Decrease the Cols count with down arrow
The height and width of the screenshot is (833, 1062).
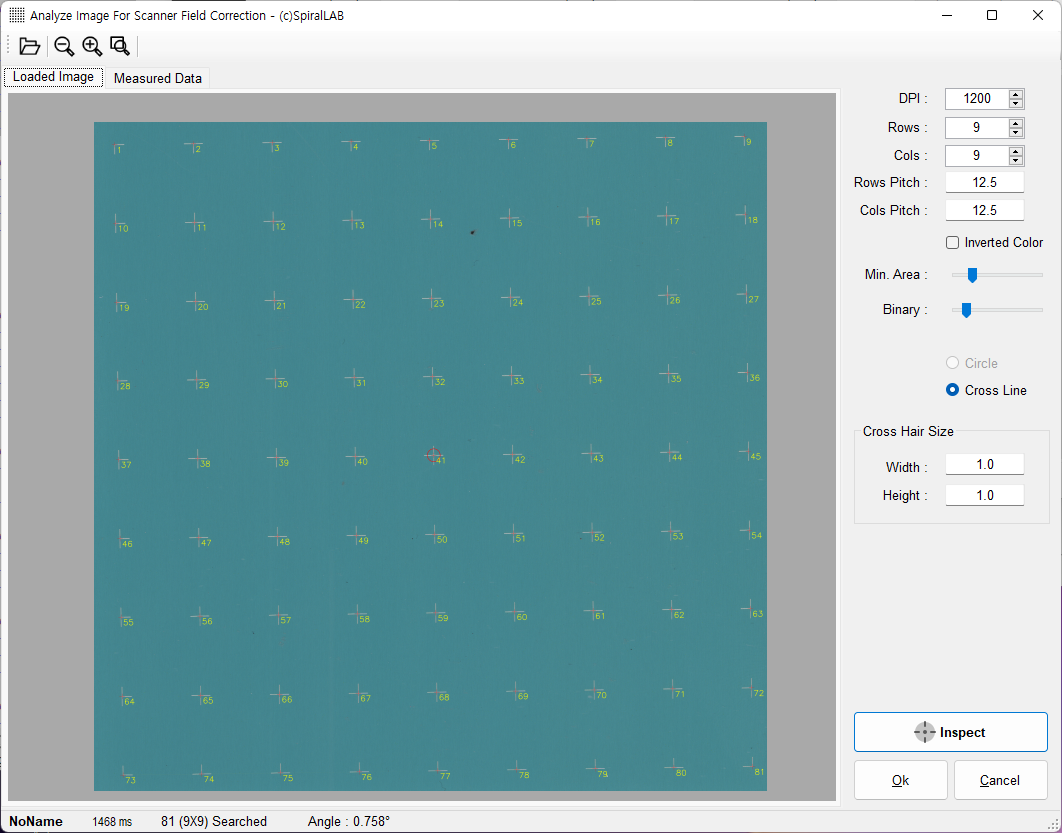(1015, 161)
